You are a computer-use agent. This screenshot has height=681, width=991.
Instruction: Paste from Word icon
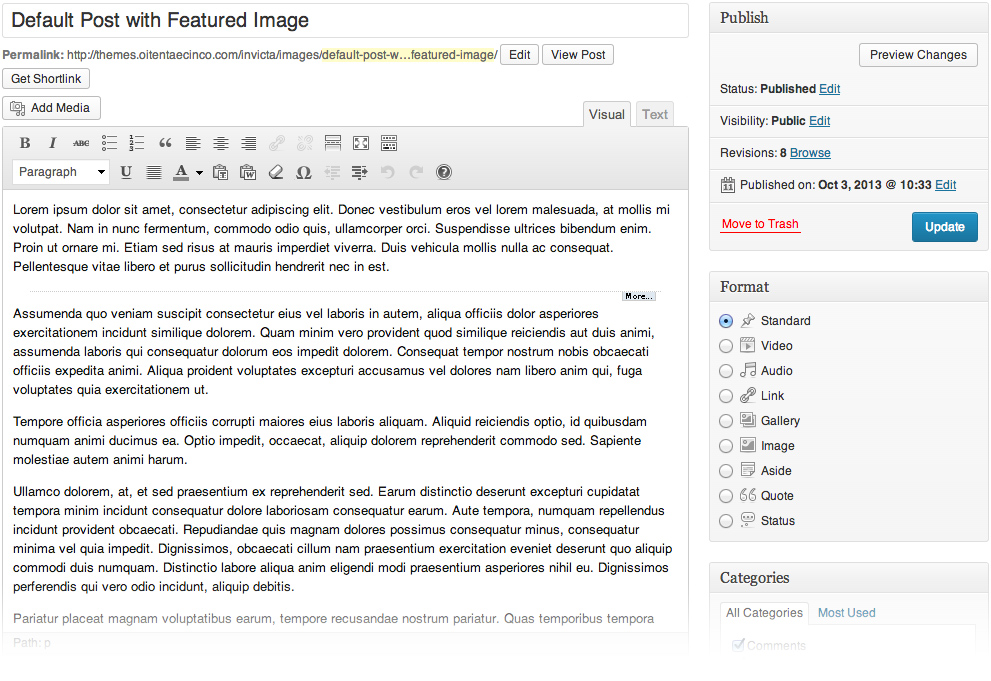[248, 172]
